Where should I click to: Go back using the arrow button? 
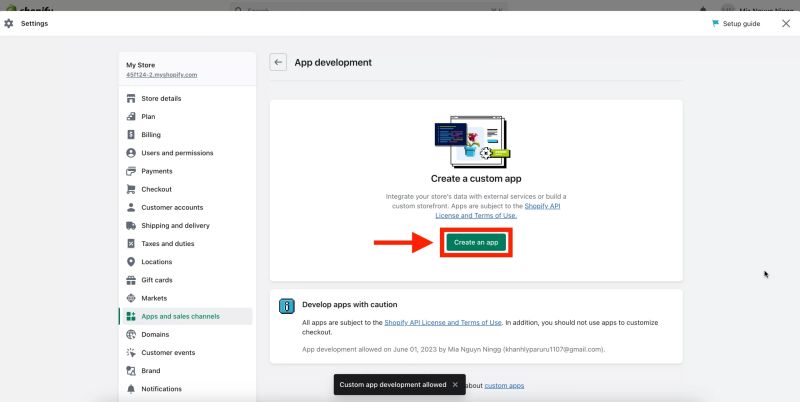(x=278, y=62)
